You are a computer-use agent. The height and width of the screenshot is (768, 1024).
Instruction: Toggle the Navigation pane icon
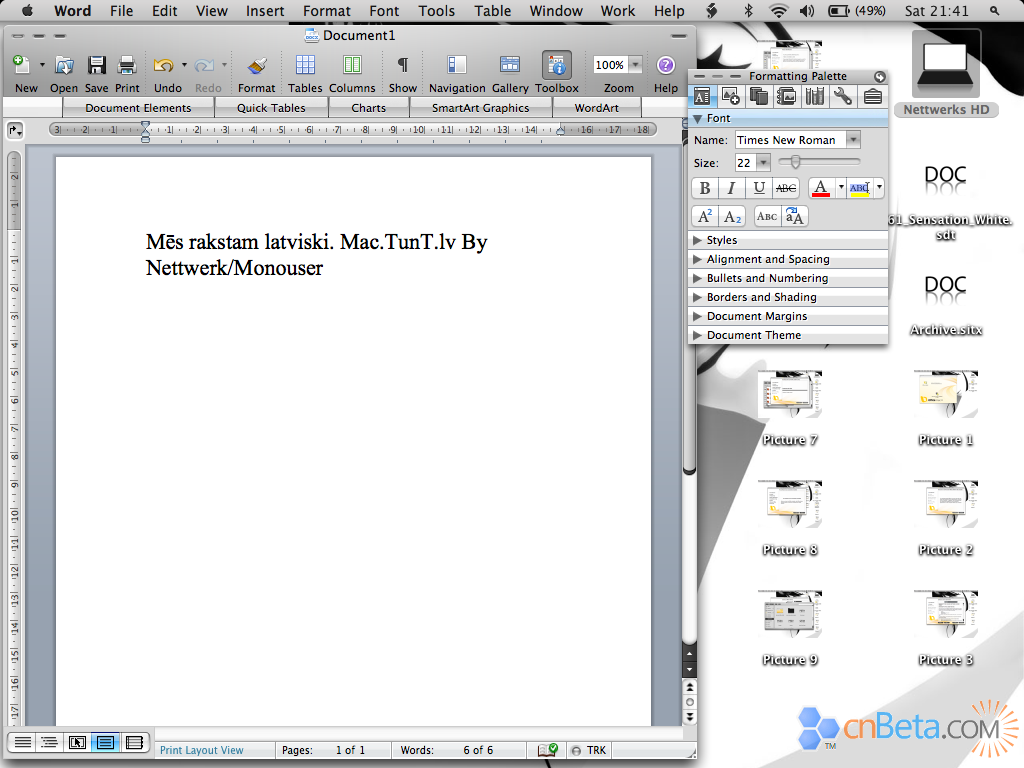(456, 65)
